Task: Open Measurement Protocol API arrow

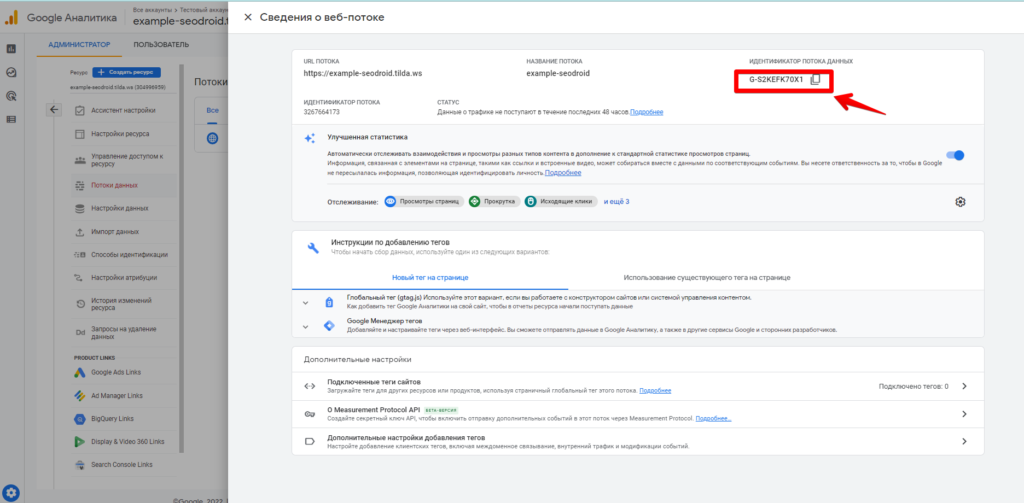Action: 964,414
